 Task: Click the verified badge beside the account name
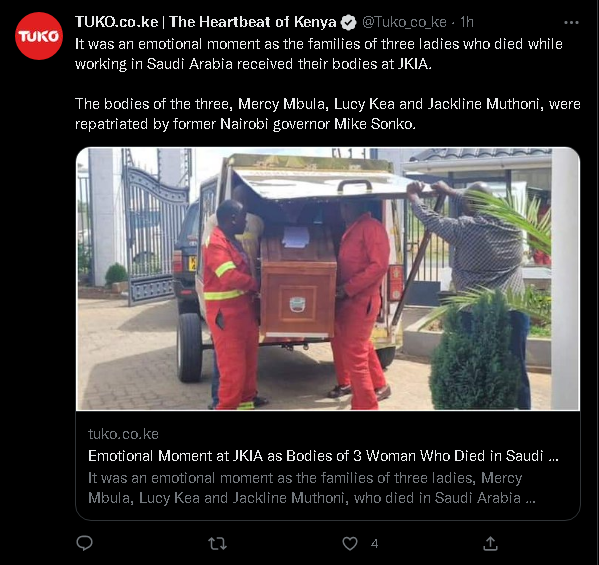click(348, 22)
